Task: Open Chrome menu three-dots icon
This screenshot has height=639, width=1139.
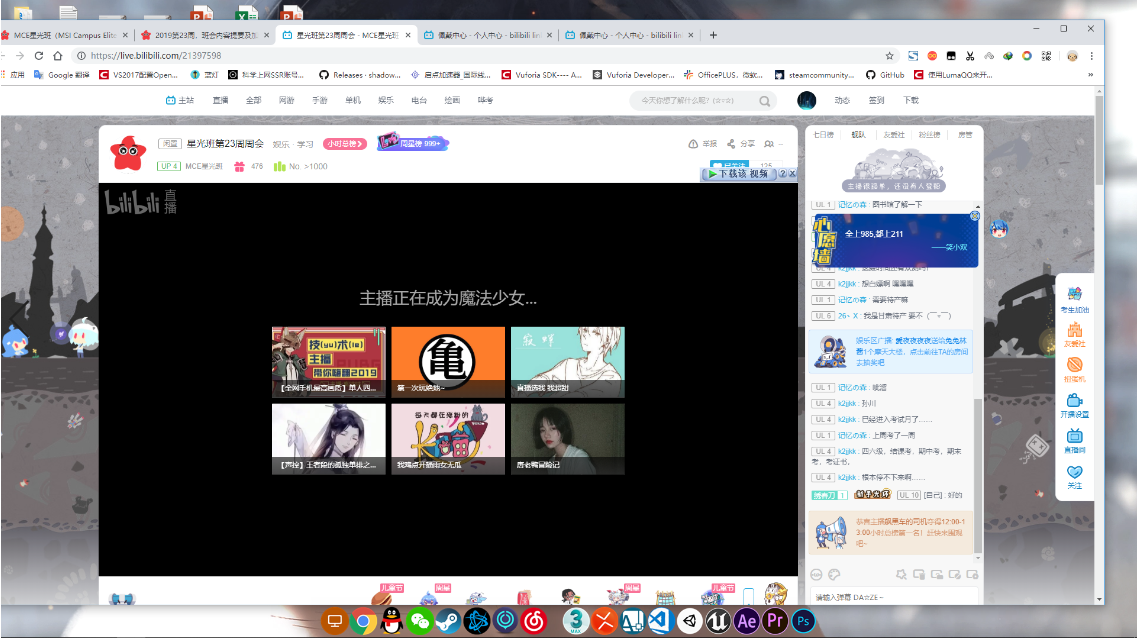Action: pyautogui.click(x=1091, y=56)
